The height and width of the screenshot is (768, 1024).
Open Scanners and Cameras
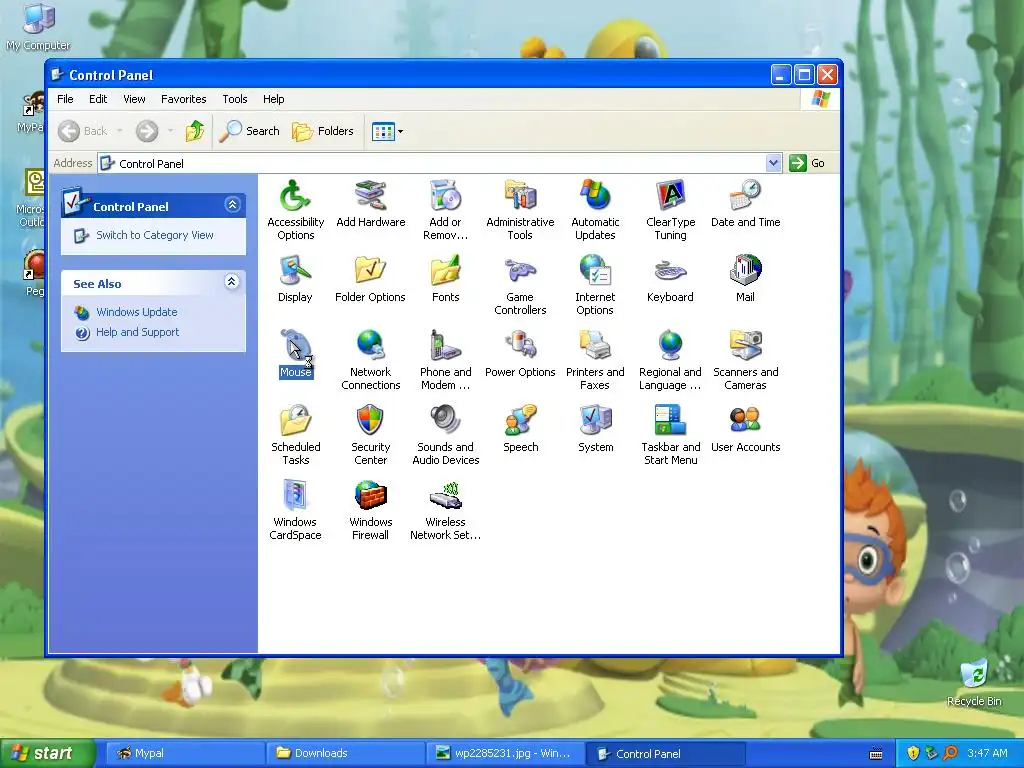coord(745,360)
